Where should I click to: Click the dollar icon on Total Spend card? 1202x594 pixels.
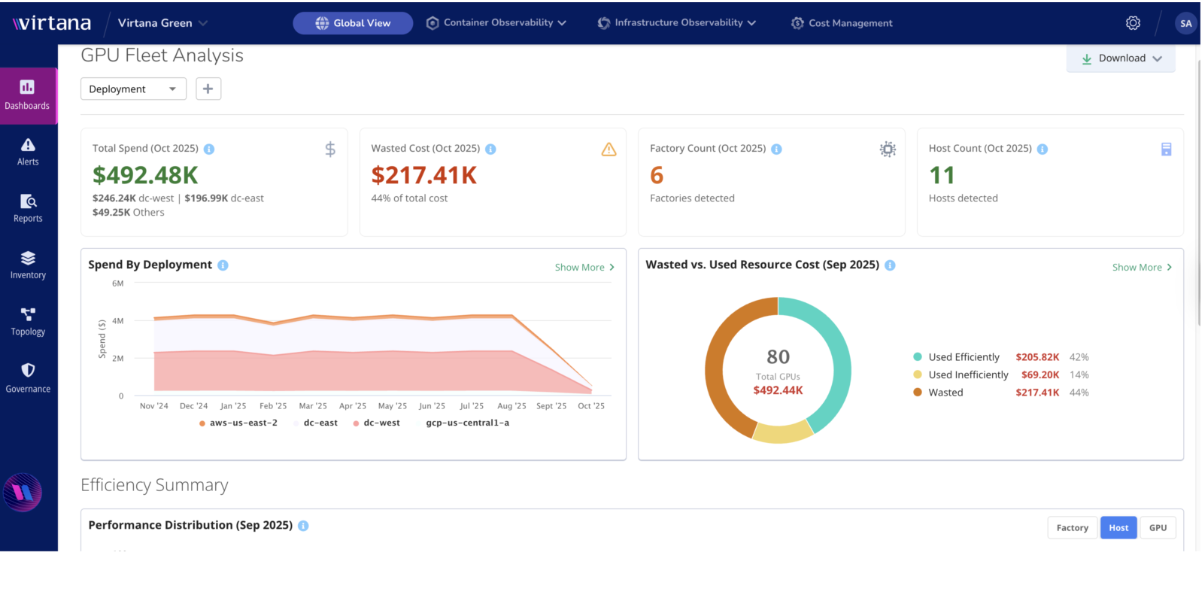point(329,148)
